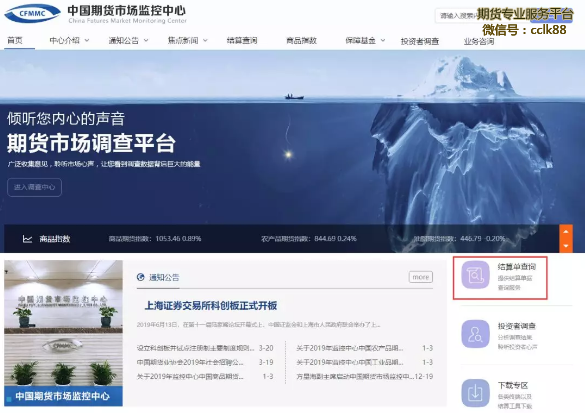Click the 商品指数 chart icon

27,239
